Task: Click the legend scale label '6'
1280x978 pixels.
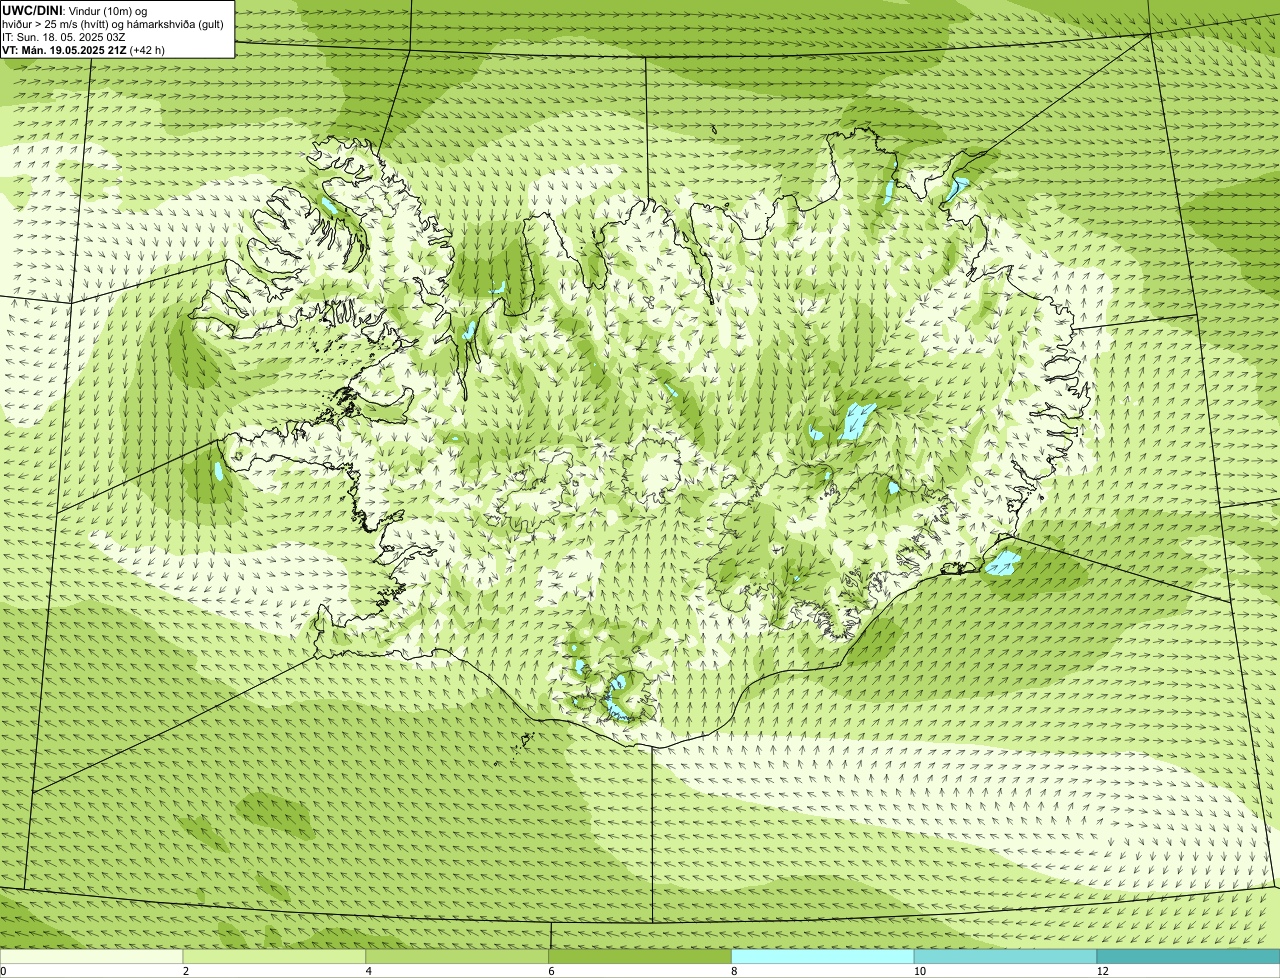Action: tap(551, 971)
